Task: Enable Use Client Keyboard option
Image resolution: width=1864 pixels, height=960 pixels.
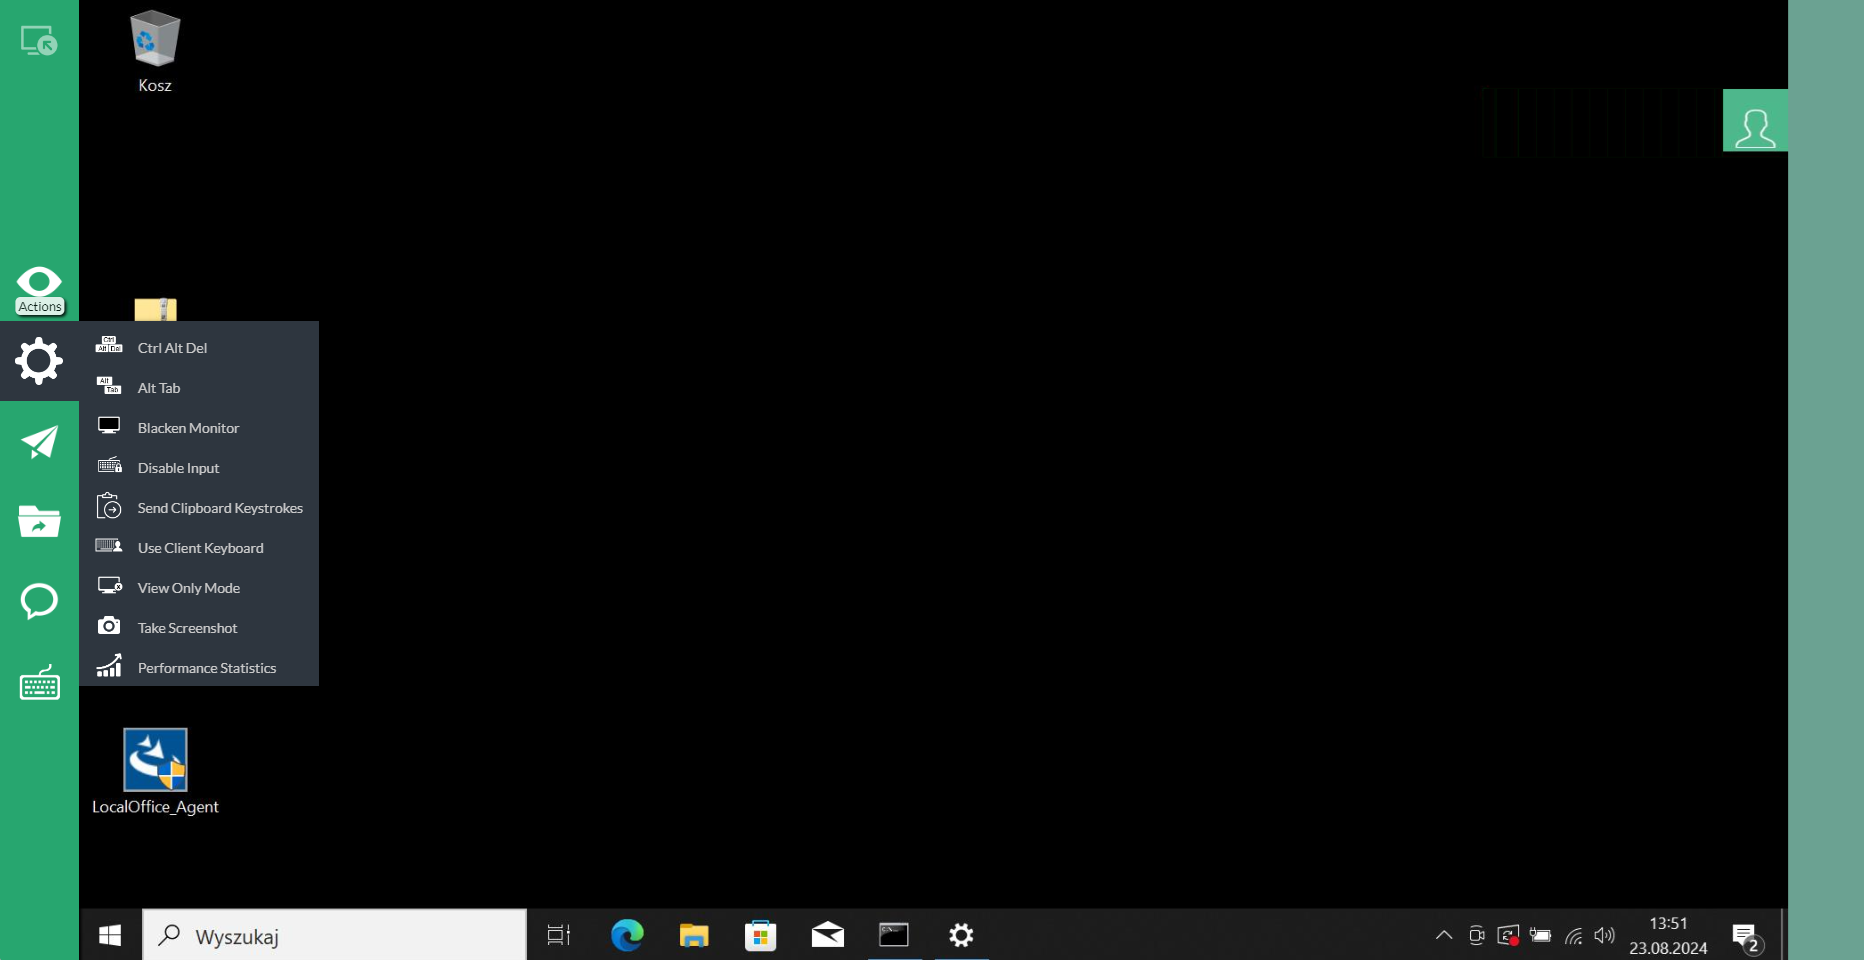Action: click(200, 547)
